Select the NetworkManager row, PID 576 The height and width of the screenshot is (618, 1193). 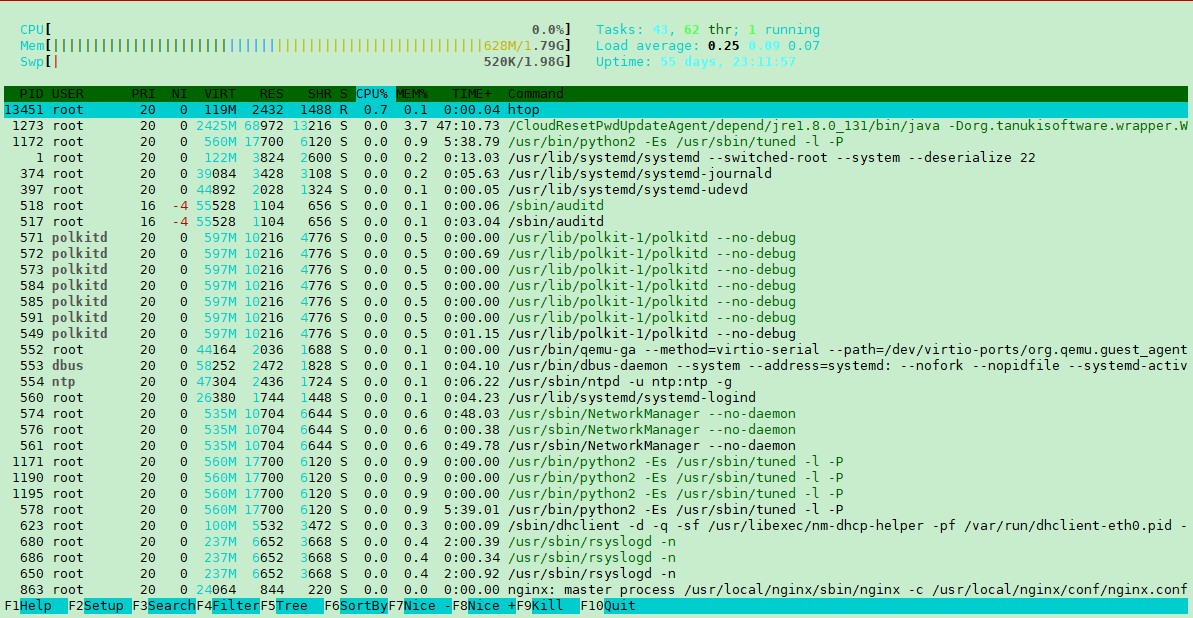tap(596, 429)
